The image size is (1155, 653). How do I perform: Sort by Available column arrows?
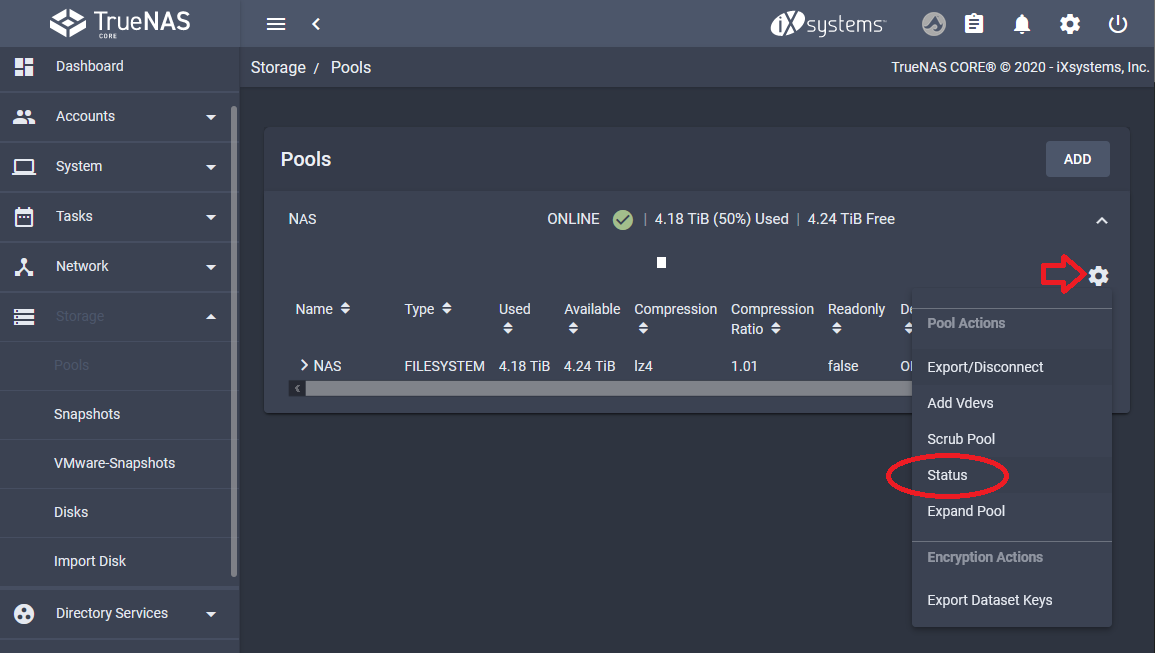[573, 329]
